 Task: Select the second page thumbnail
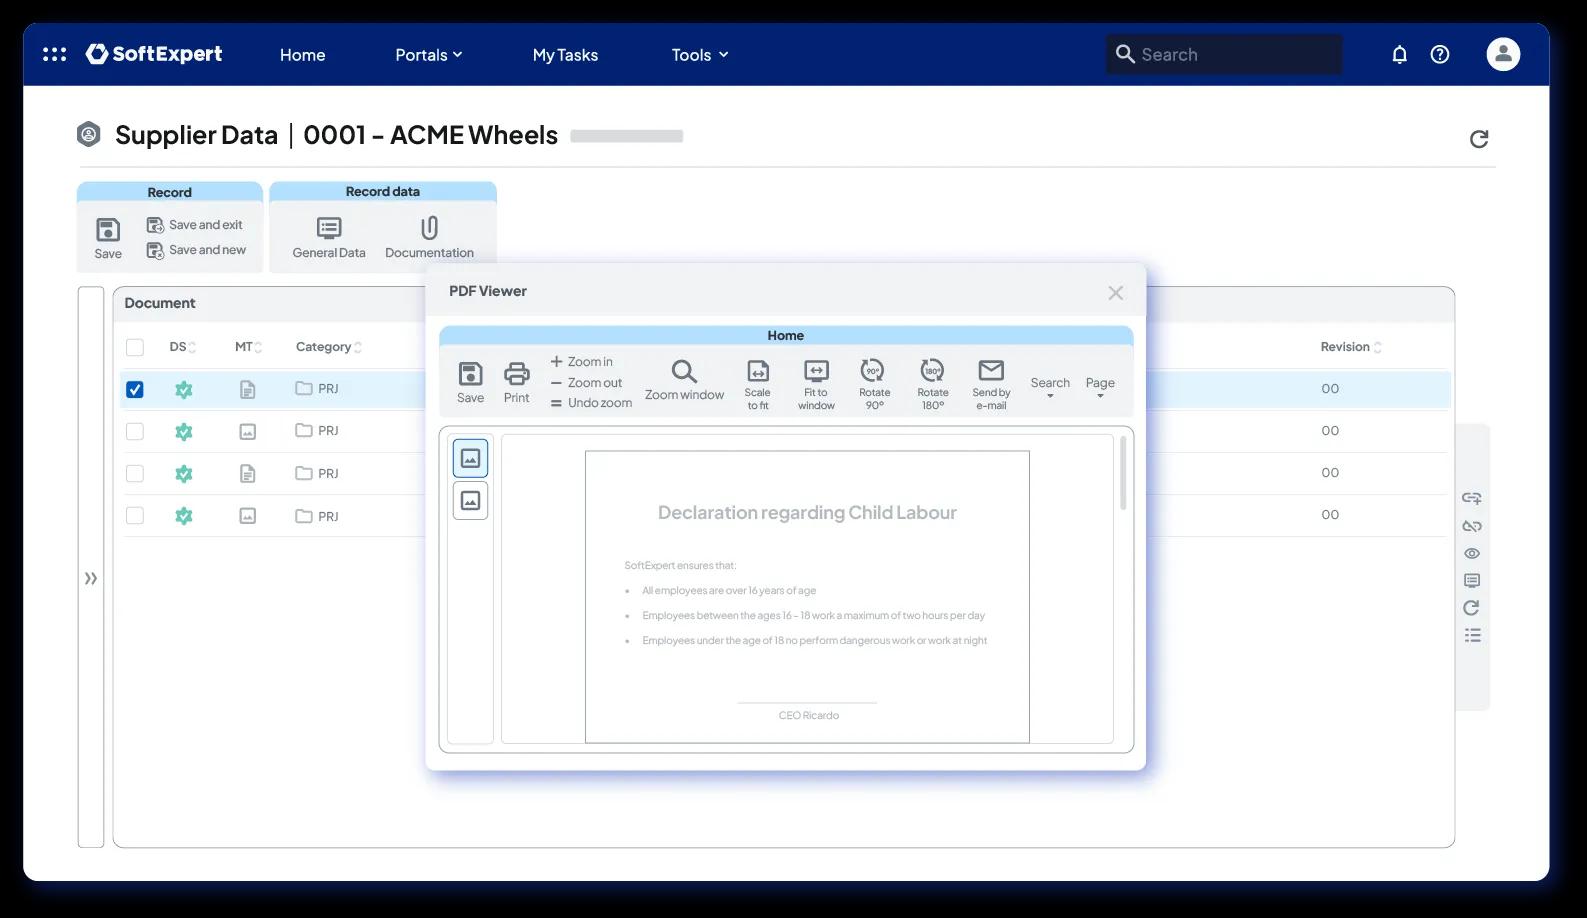470,500
